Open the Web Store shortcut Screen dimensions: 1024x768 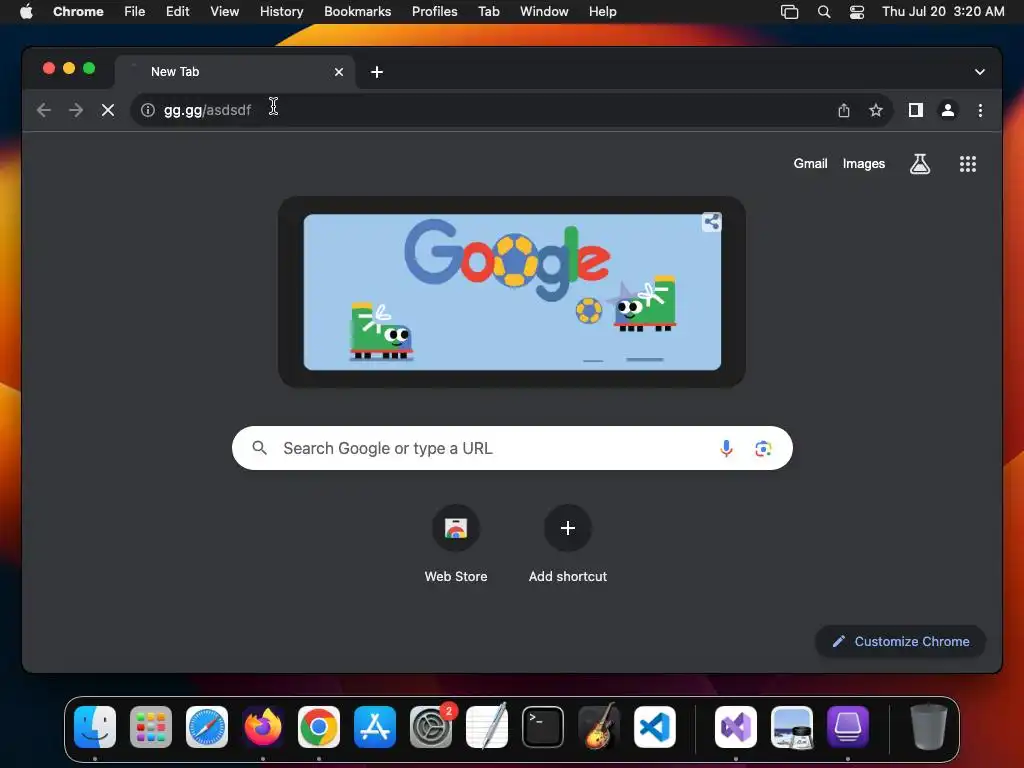[x=456, y=543]
